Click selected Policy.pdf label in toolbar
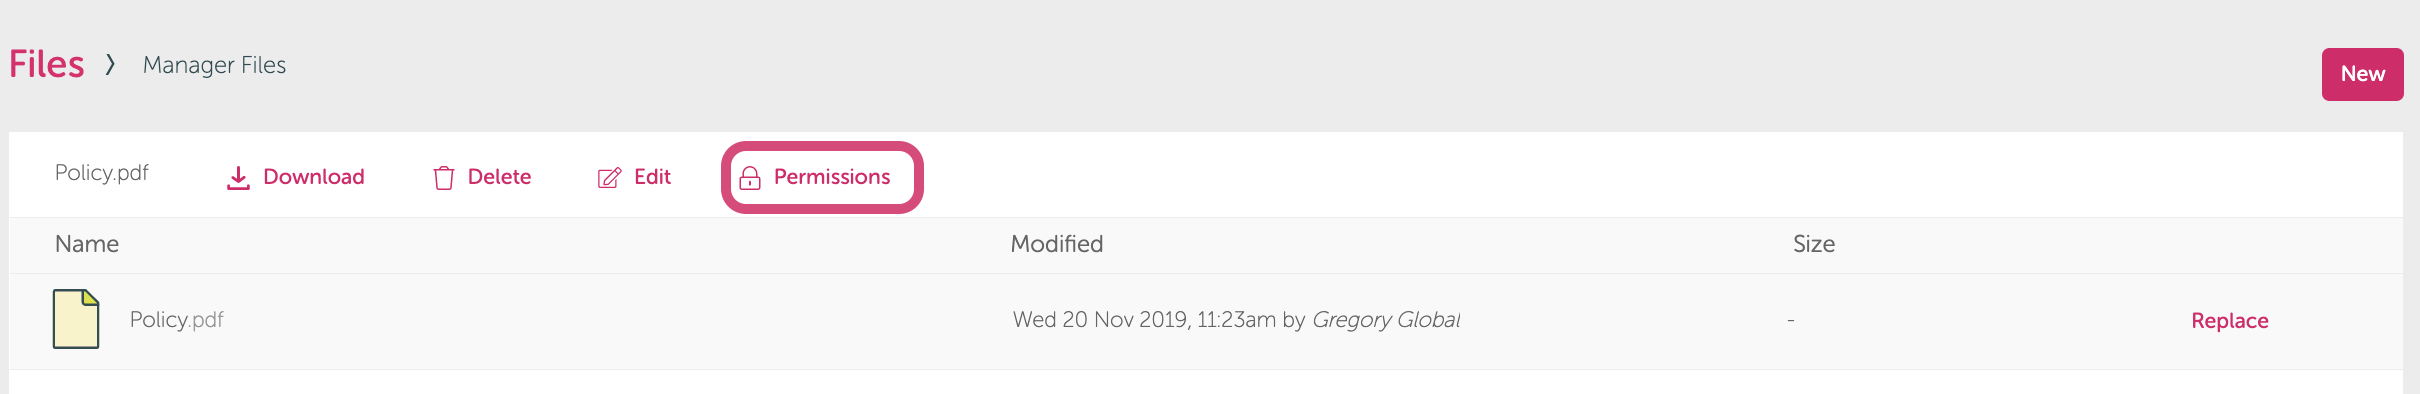Screen dimensions: 2420x394 102,173
